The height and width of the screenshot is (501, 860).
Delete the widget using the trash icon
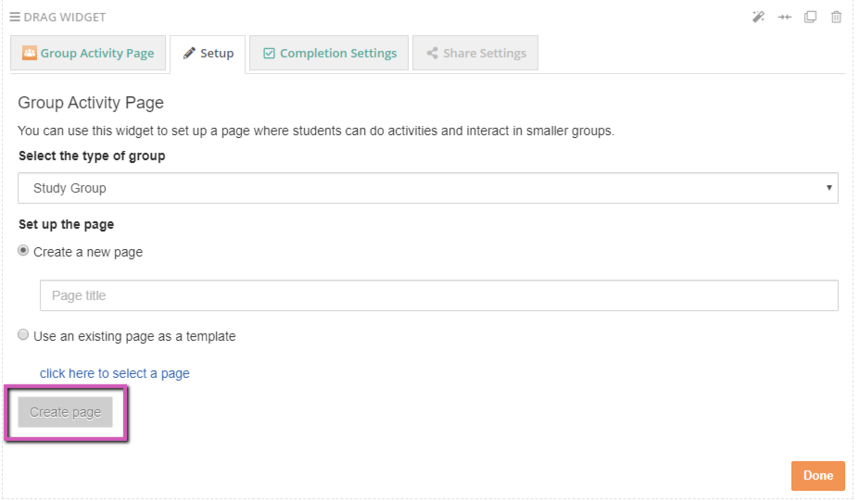pyautogui.click(x=836, y=17)
